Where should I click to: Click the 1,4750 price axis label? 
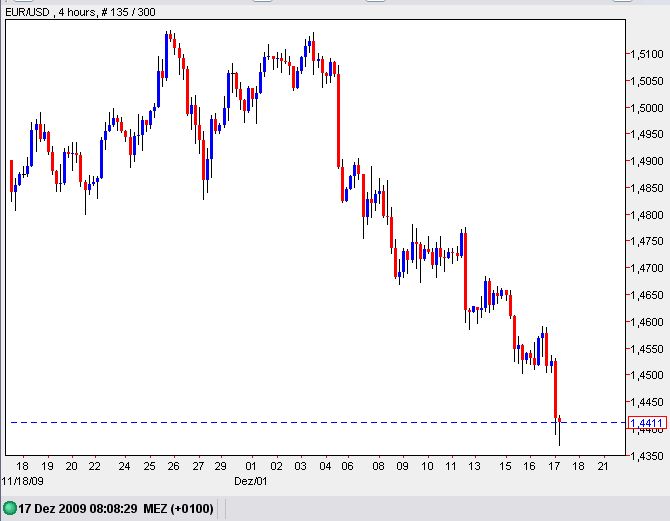click(647, 241)
